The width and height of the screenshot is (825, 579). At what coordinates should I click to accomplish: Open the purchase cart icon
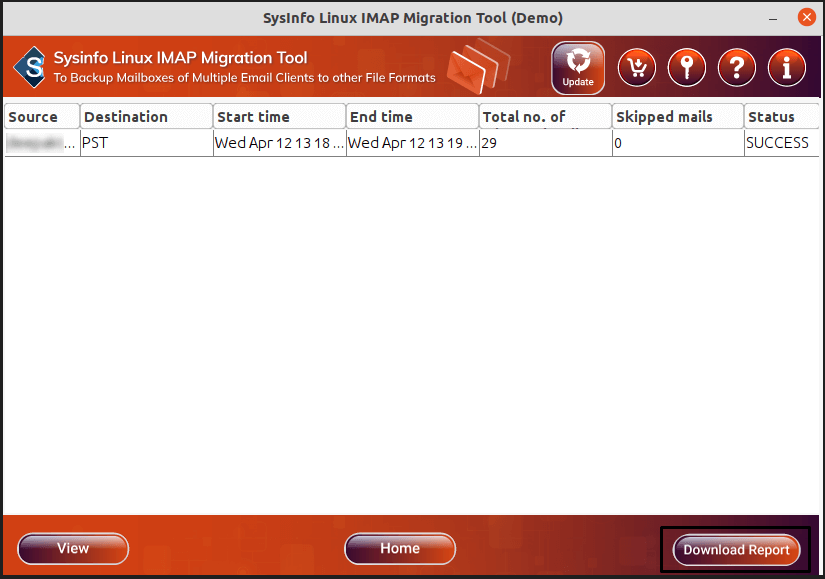[637, 67]
